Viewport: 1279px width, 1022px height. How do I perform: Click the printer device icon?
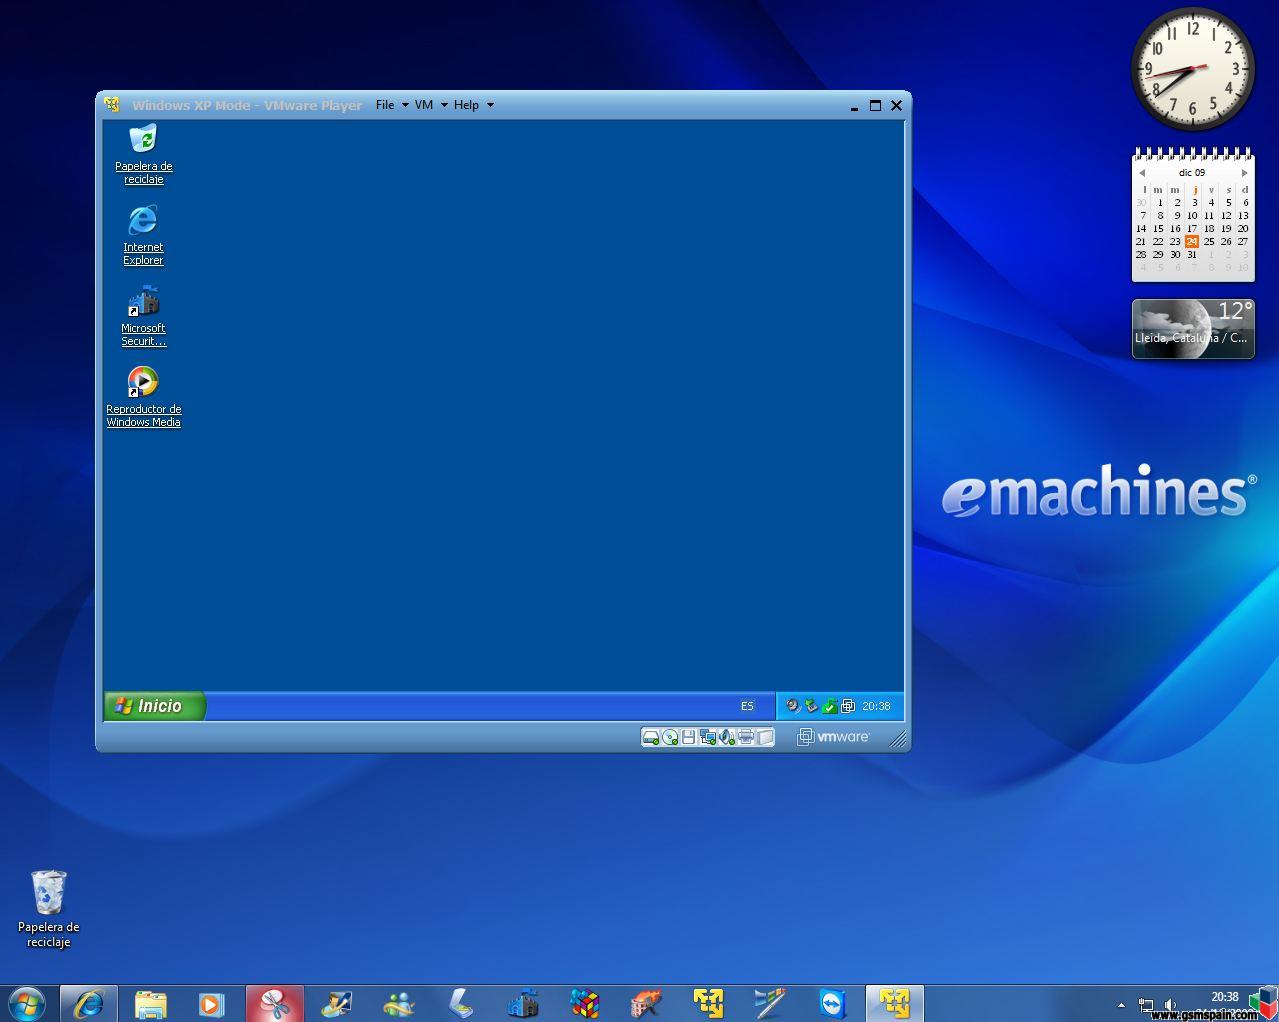coord(746,737)
